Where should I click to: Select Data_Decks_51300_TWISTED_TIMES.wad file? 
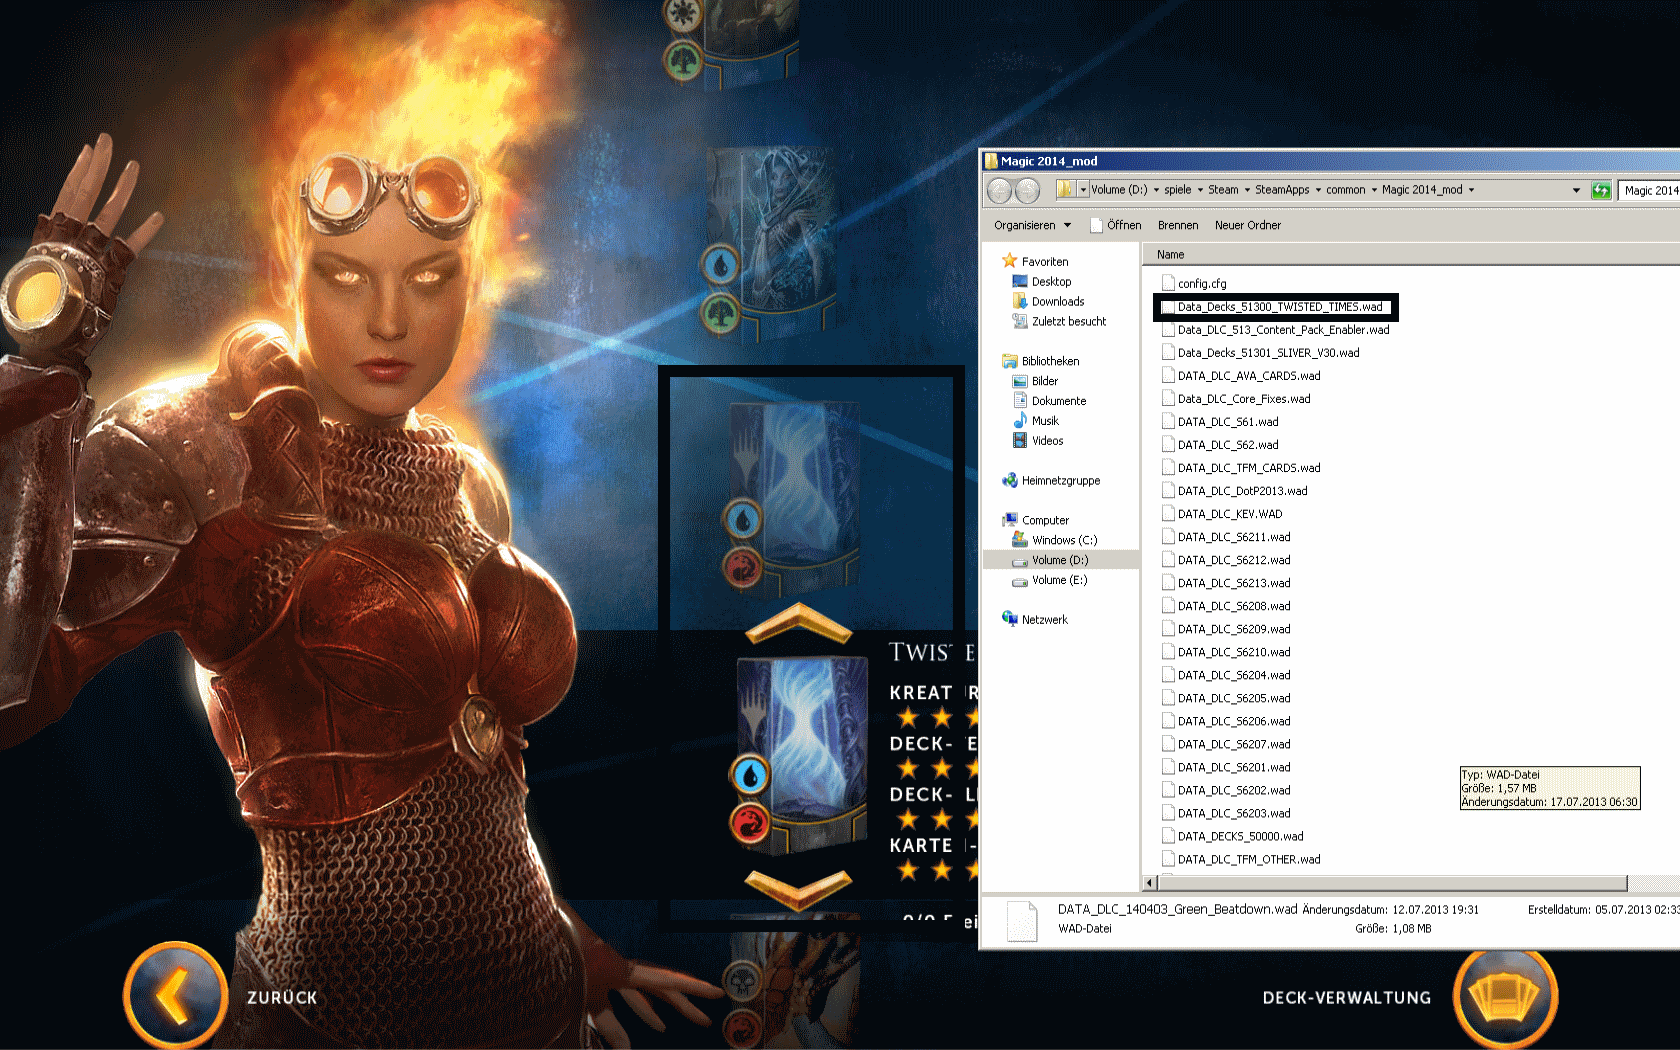click(1272, 307)
